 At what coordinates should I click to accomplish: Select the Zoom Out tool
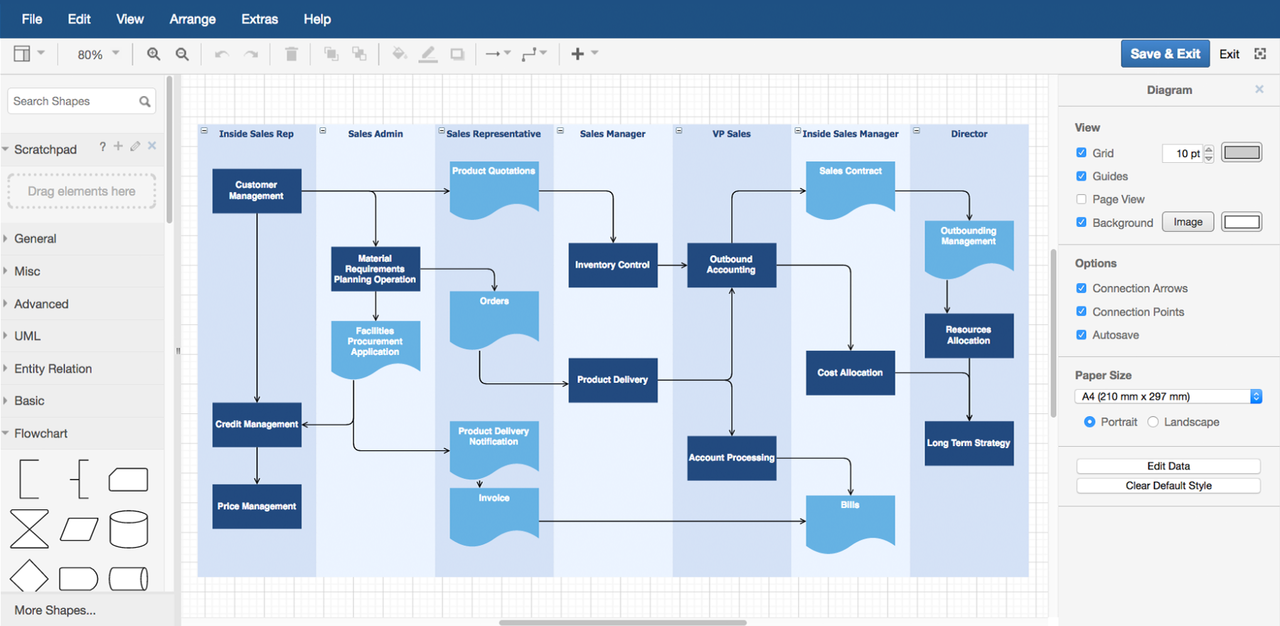pos(182,54)
